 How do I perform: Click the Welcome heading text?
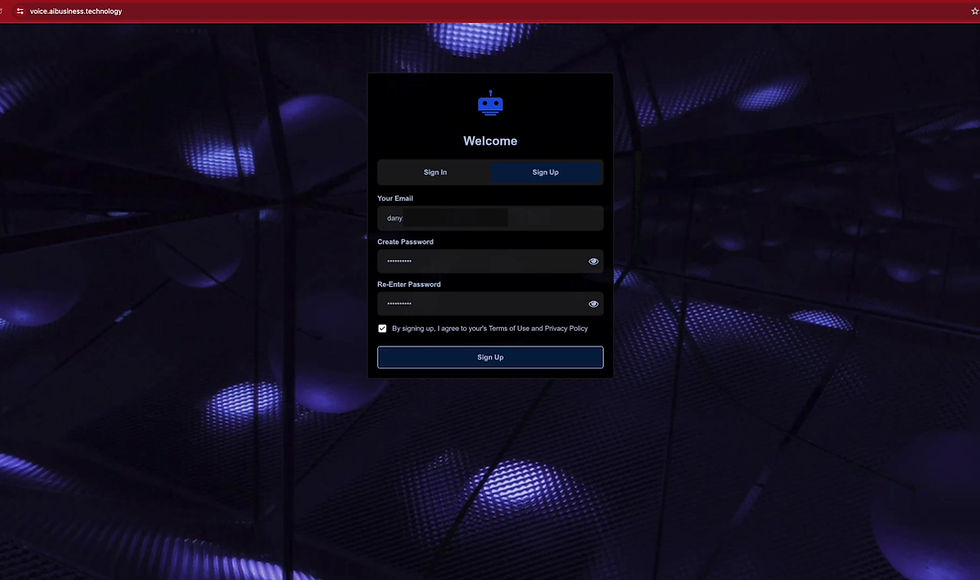[x=490, y=141]
